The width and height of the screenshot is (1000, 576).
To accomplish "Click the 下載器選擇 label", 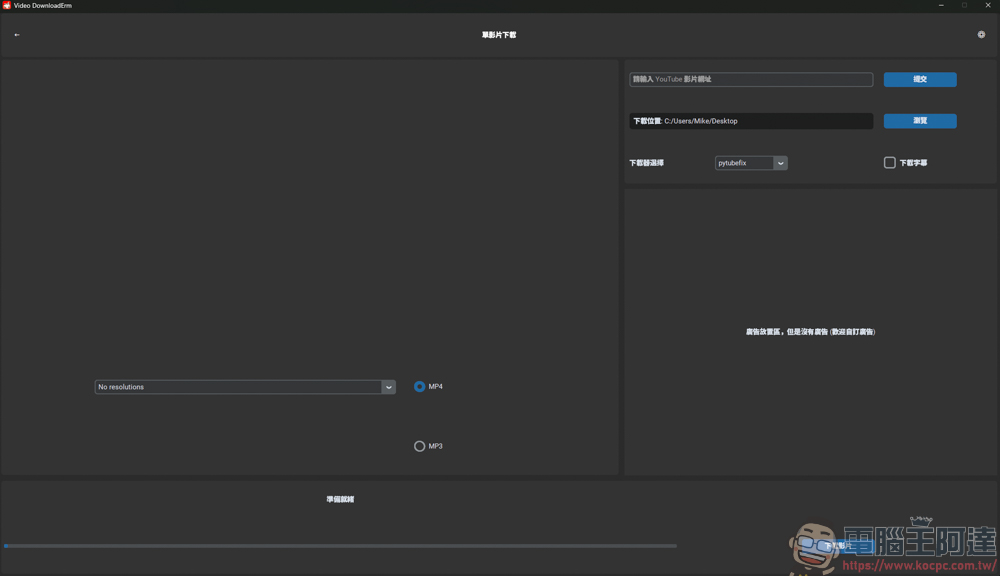I will (x=646, y=163).
